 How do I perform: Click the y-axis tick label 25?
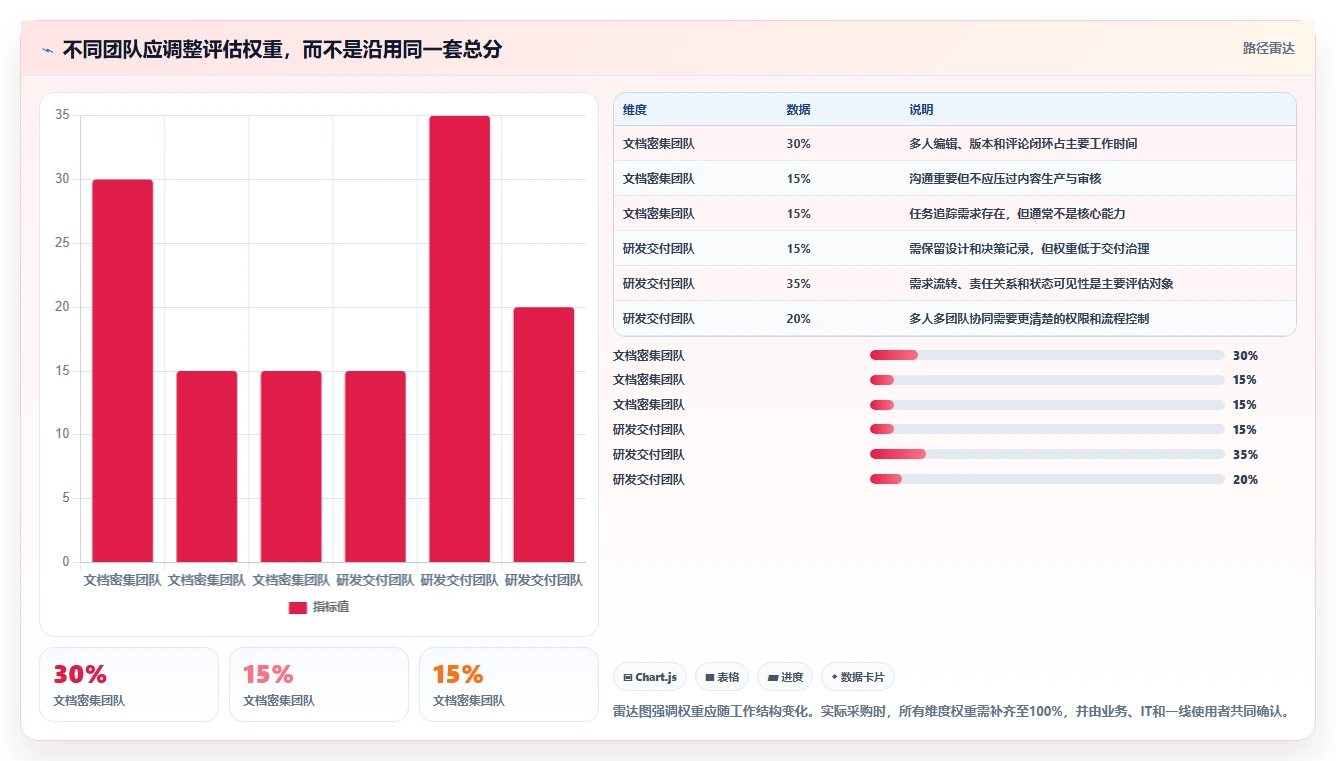click(62, 243)
